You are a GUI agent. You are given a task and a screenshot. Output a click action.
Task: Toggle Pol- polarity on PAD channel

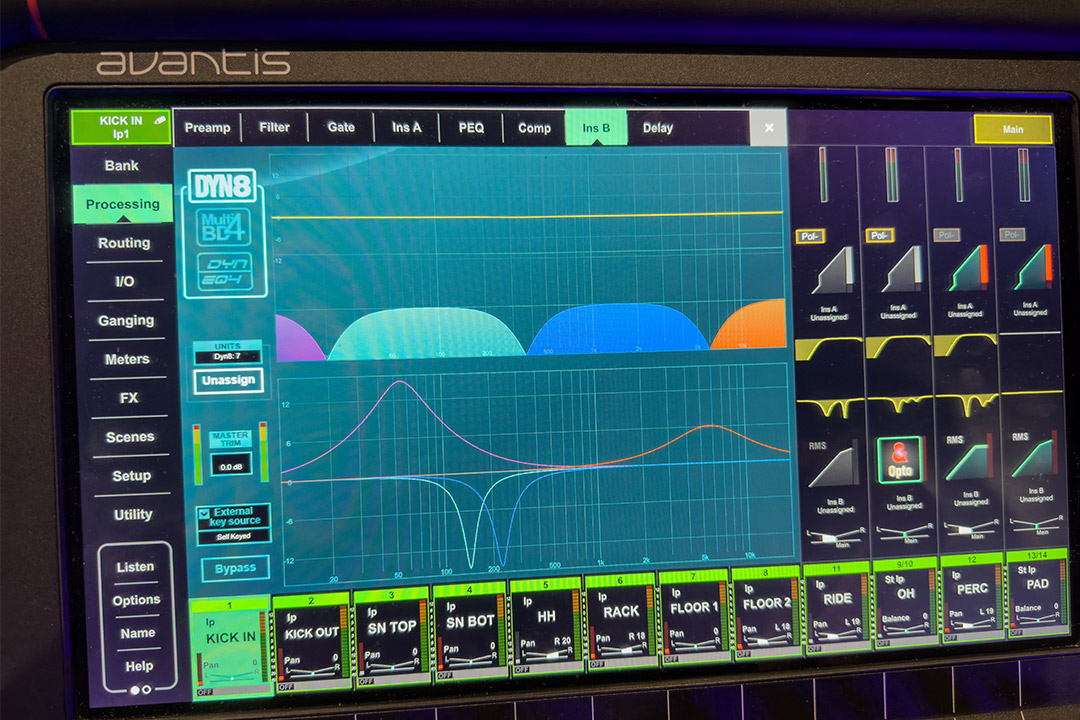click(x=1011, y=234)
